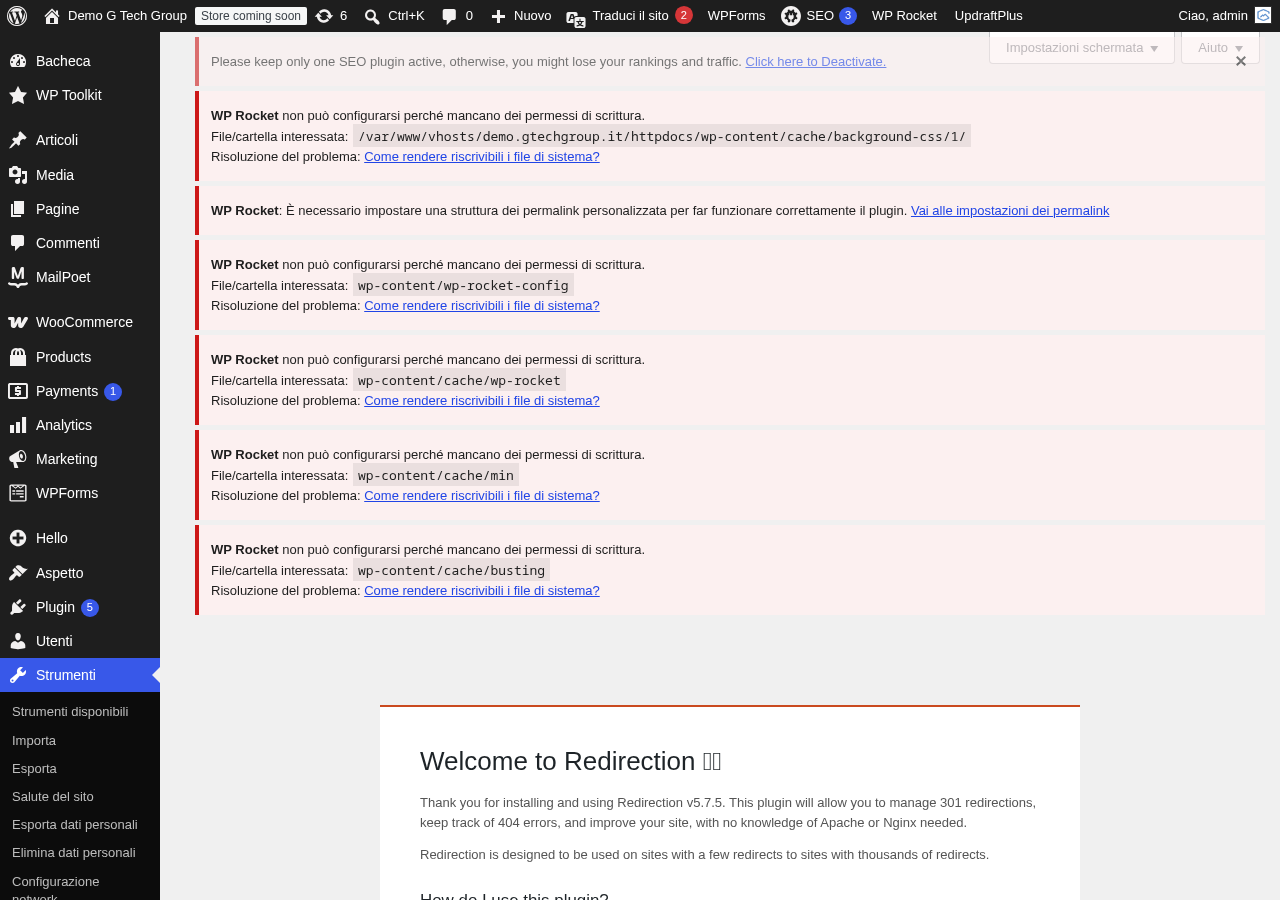Click the Pagine pages icon
This screenshot has height=900, width=1280.
(18, 209)
